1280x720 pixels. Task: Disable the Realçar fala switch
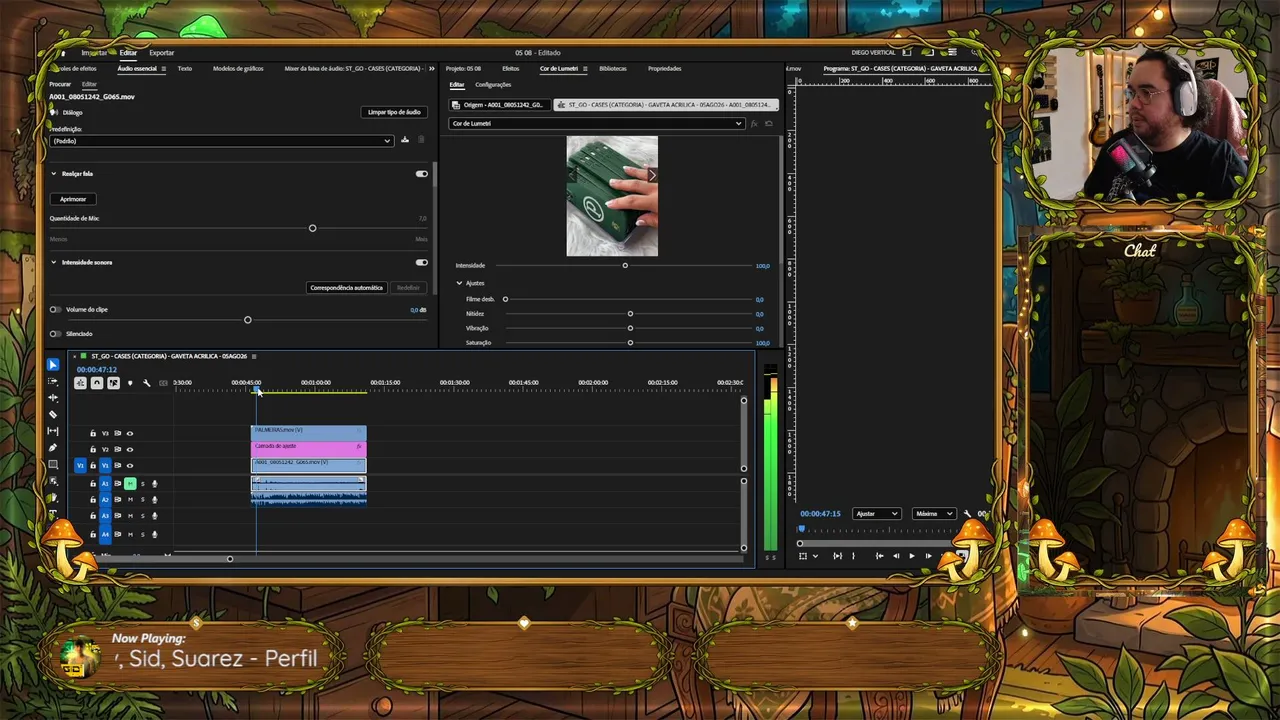pyautogui.click(x=421, y=174)
